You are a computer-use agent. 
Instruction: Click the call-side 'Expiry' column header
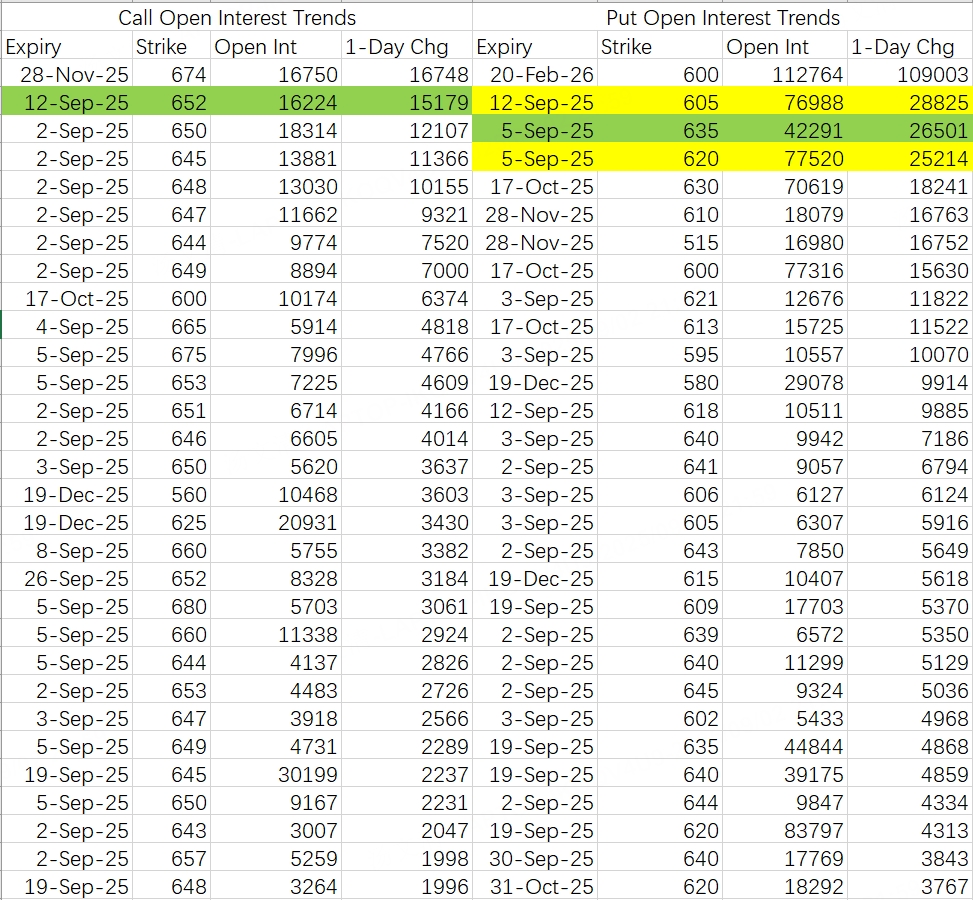[67, 47]
